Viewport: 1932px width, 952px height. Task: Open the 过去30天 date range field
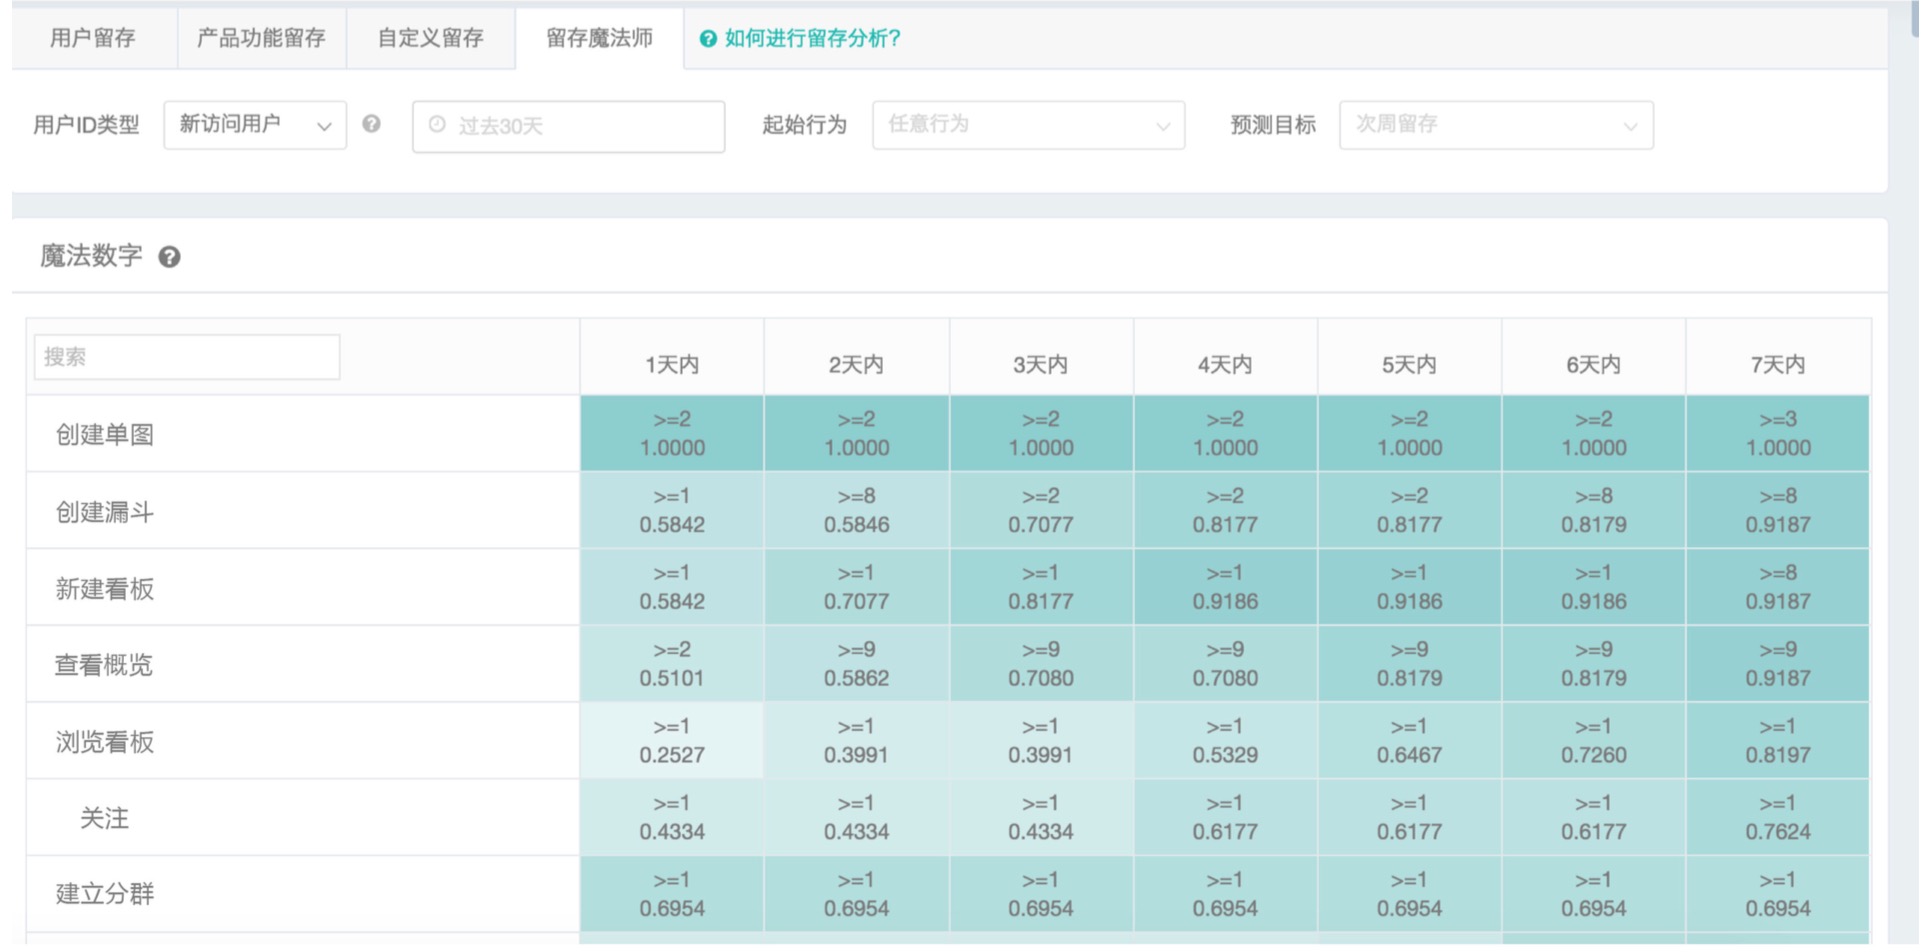point(568,126)
